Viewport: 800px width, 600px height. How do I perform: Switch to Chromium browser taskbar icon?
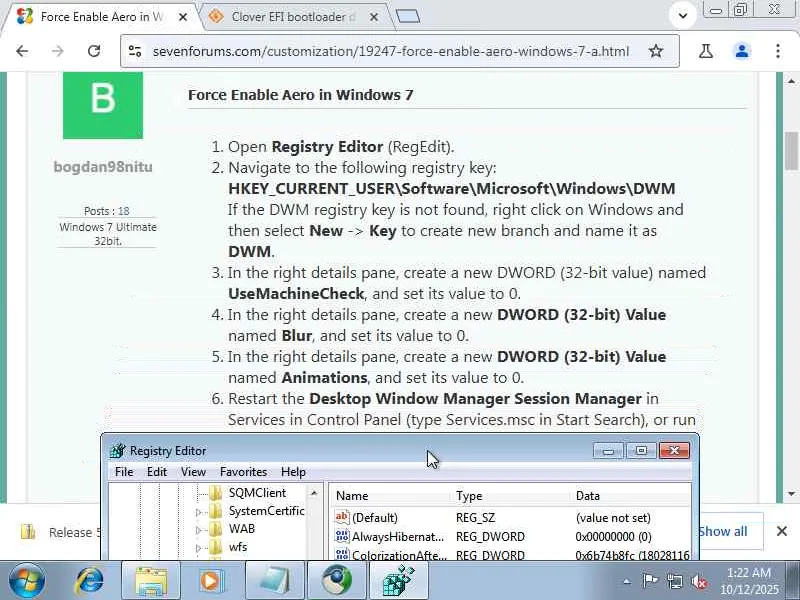tap(336, 581)
